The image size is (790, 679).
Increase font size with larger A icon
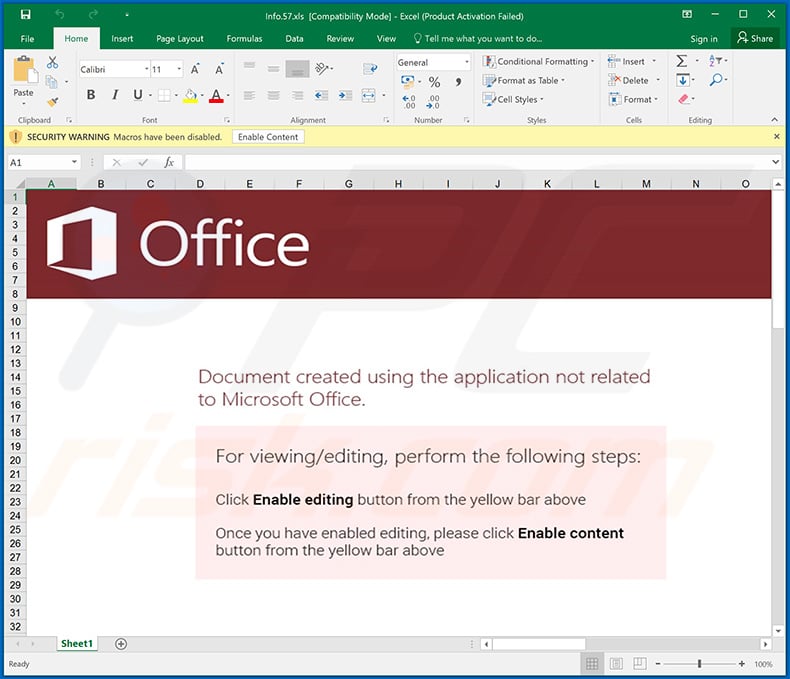[x=195, y=70]
